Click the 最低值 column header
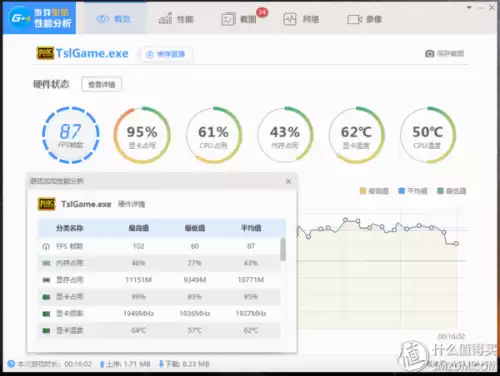The width and height of the screenshot is (500, 376). (195, 228)
